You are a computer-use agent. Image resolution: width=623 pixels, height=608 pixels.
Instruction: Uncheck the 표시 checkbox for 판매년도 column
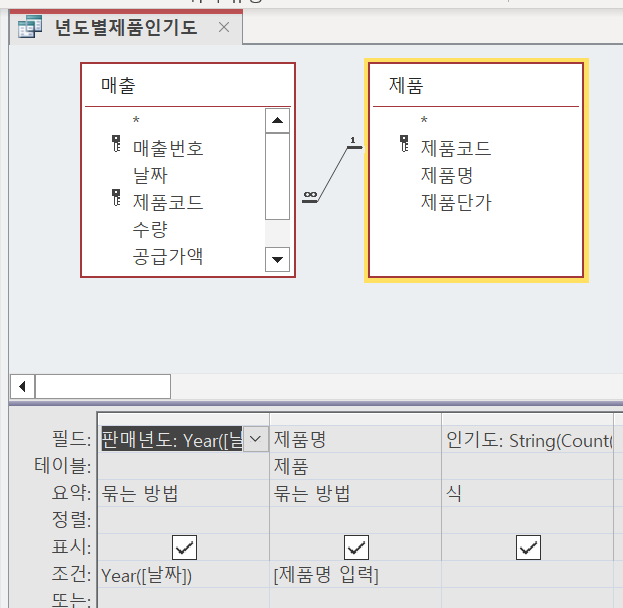point(184,547)
